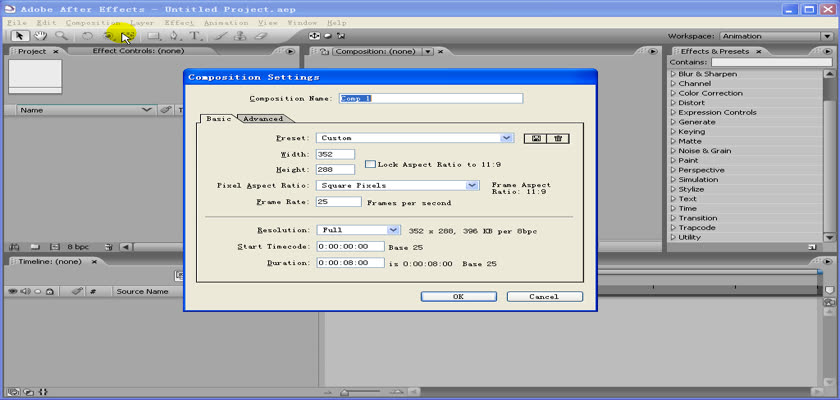Viewport: 840px width, 400px height.
Task: Click the timeline zoom slider handle
Action: [345, 393]
